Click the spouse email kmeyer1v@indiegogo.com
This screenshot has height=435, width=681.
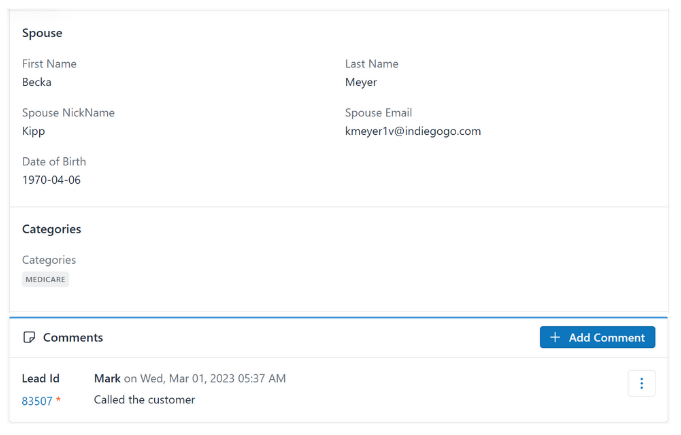pos(413,131)
